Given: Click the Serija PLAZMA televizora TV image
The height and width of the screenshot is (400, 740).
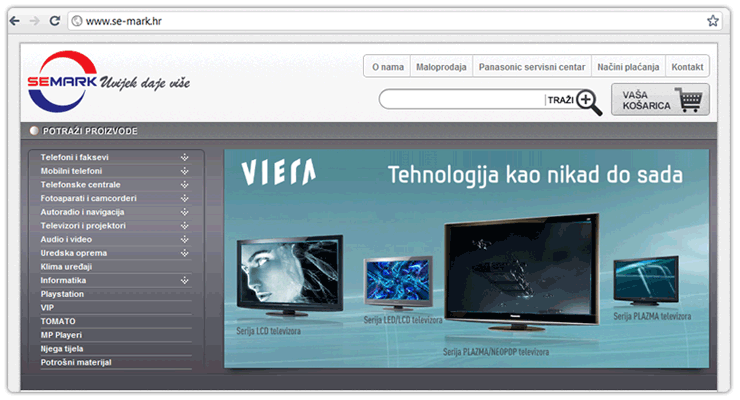Looking at the screenshot, I should point(646,281).
